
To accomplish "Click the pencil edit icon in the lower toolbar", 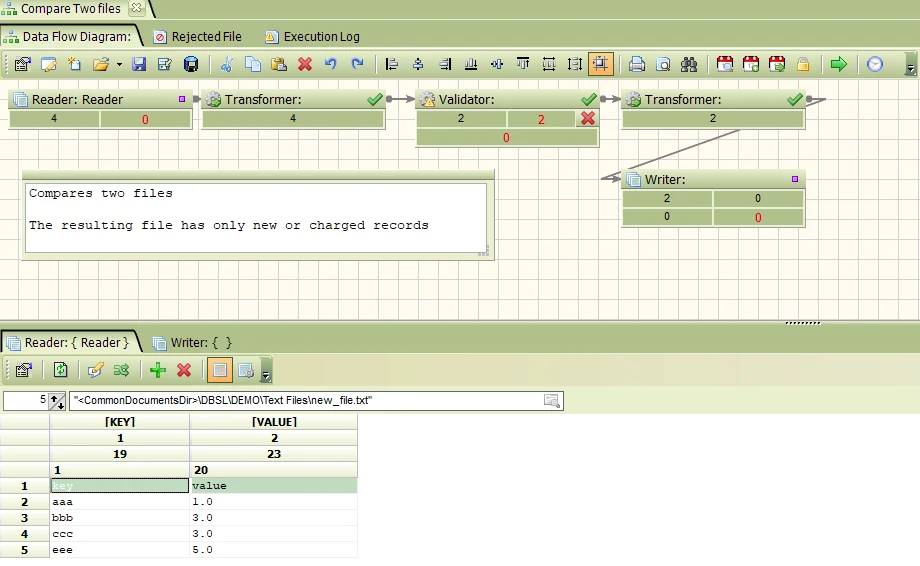I will click(x=95, y=370).
